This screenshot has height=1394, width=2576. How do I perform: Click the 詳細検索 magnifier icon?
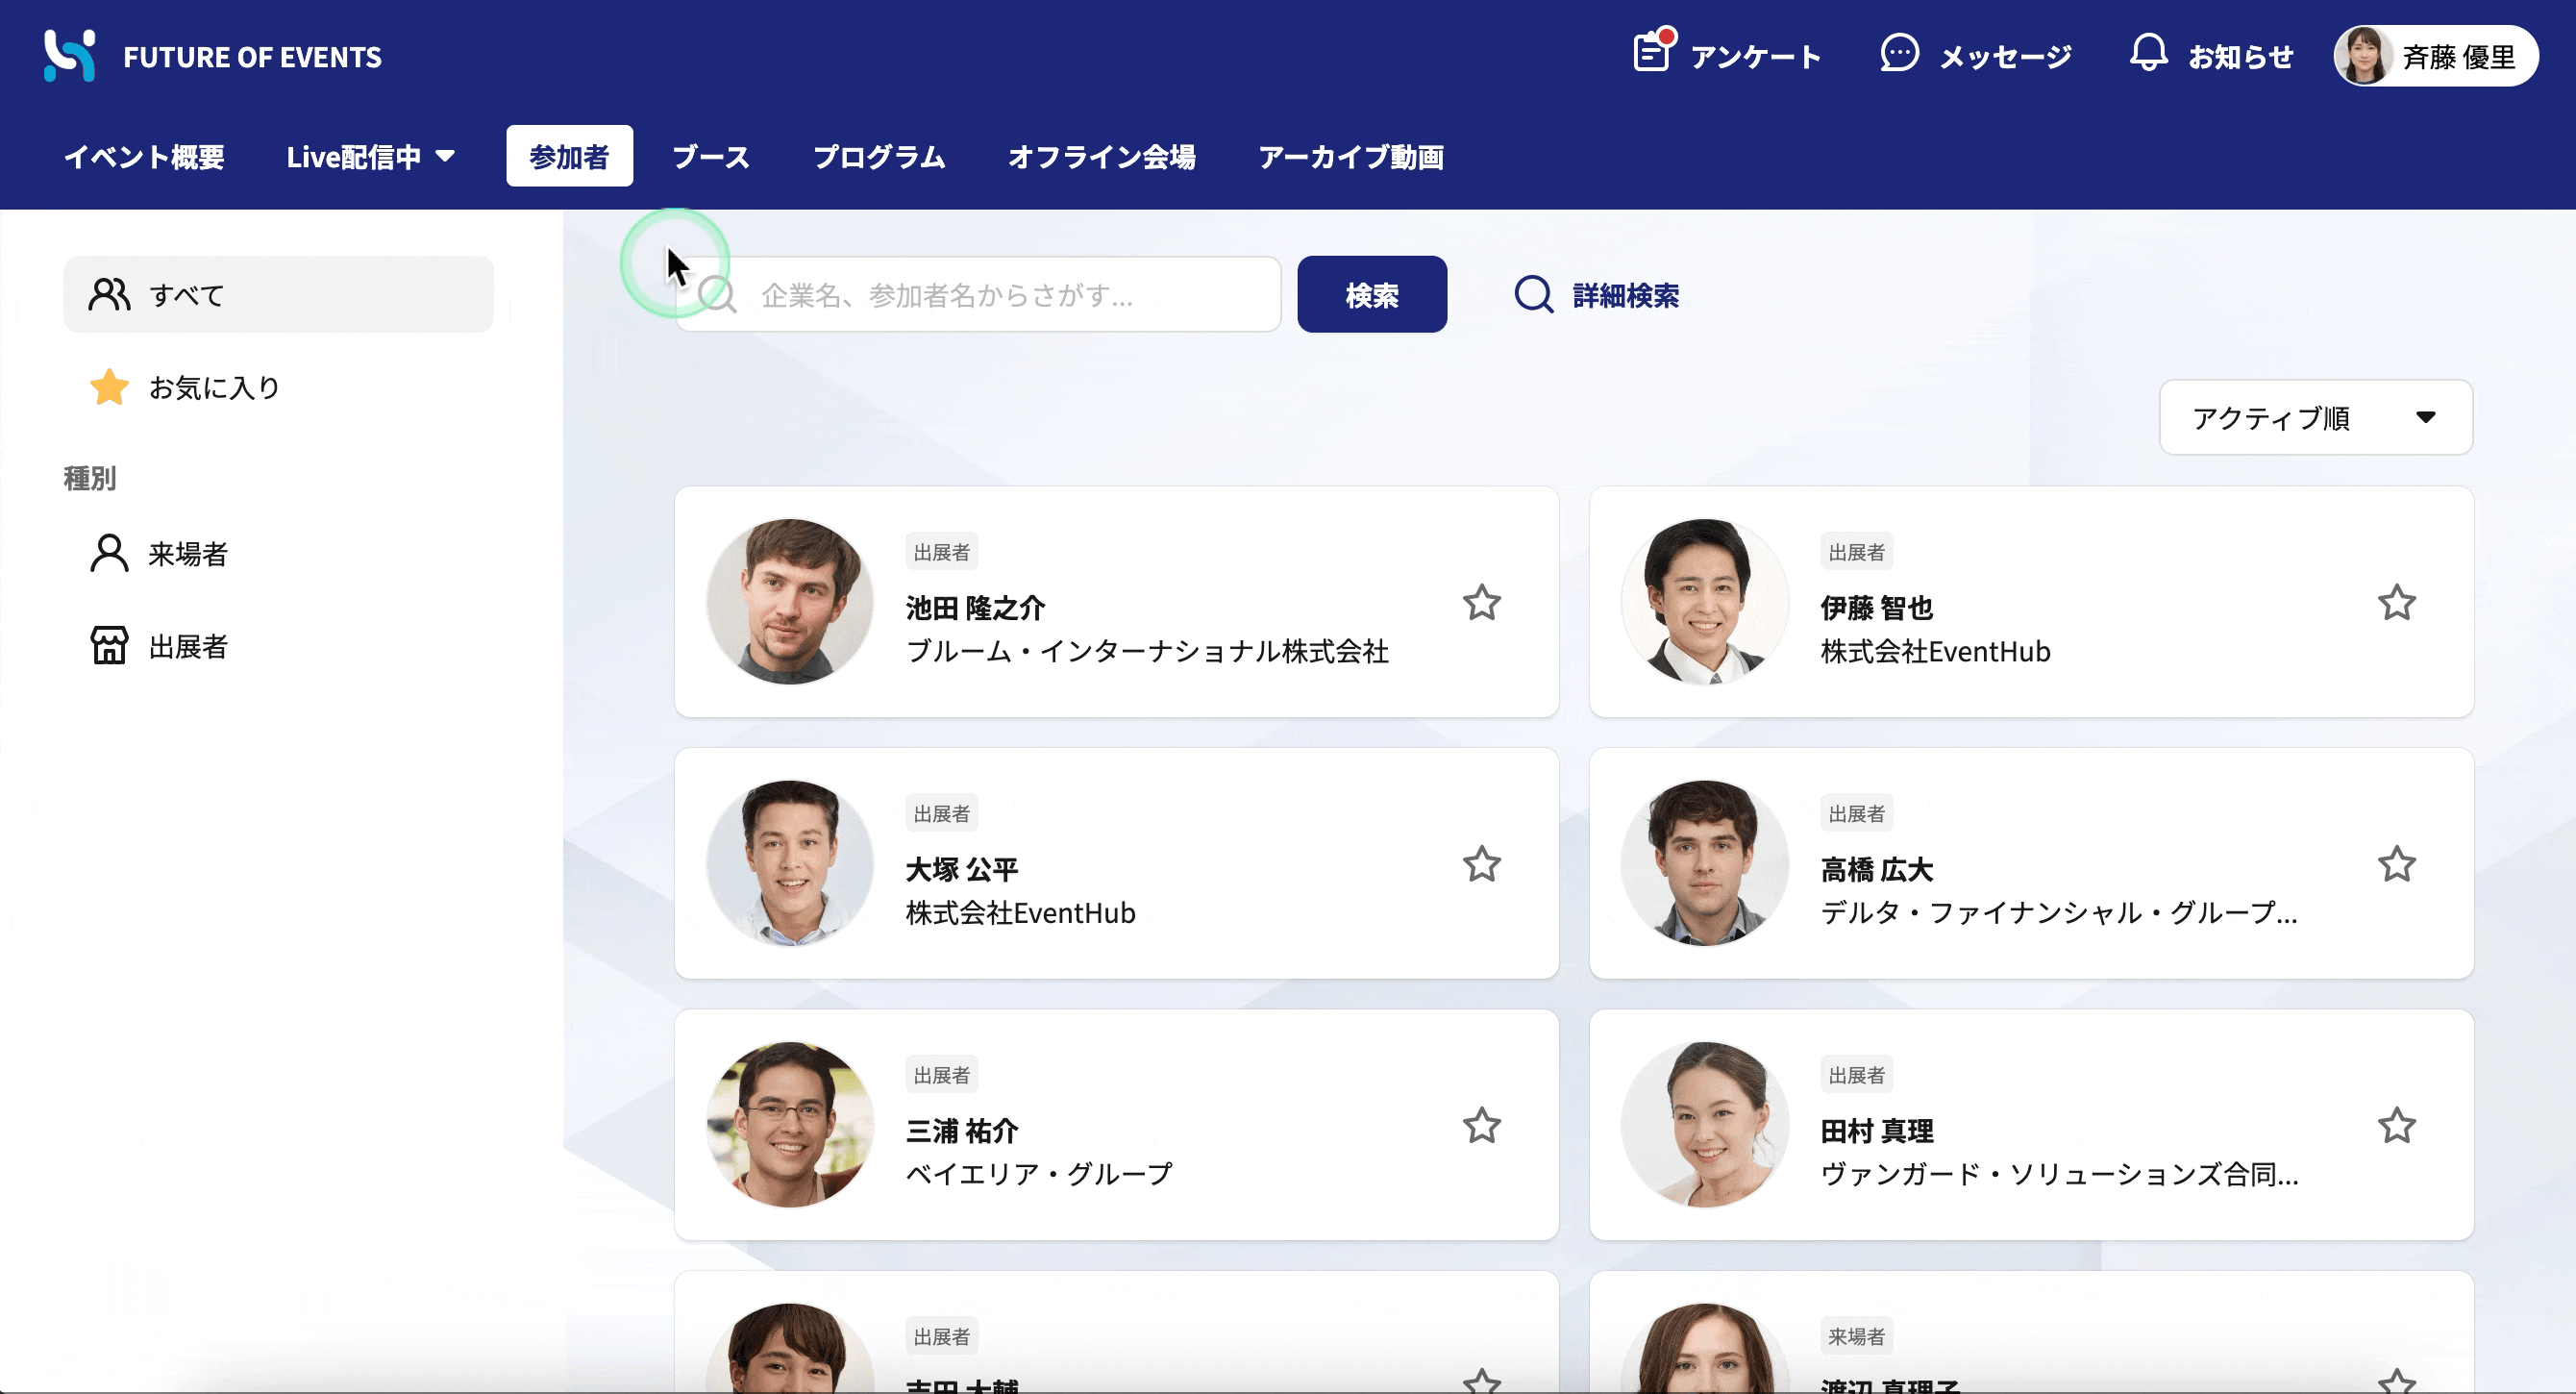click(1533, 295)
